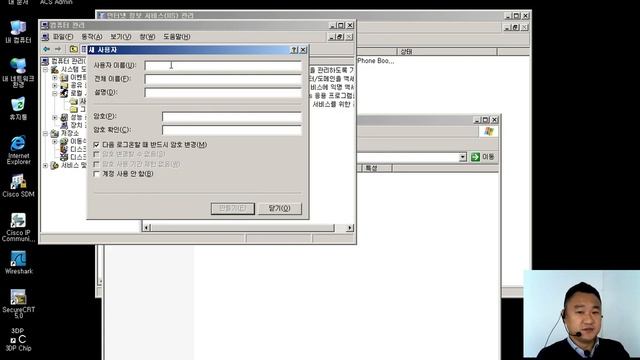Expand the 서비스 및 응용 프로그램 branch
Viewport: 640px width, 360px height.
[x=46, y=165]
